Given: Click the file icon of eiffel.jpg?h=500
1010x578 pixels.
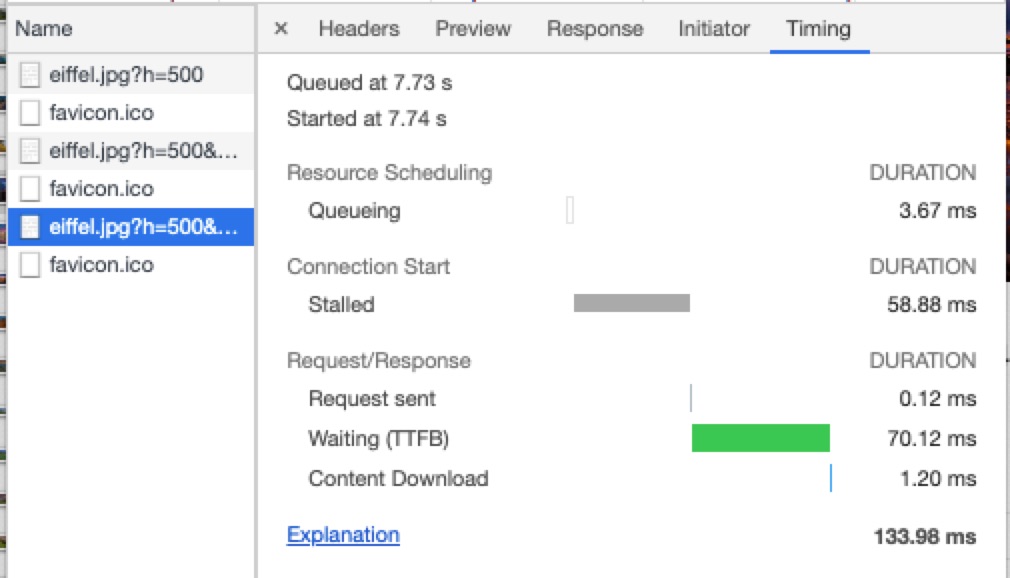Looking at the screenshot, I should [31, 74].
